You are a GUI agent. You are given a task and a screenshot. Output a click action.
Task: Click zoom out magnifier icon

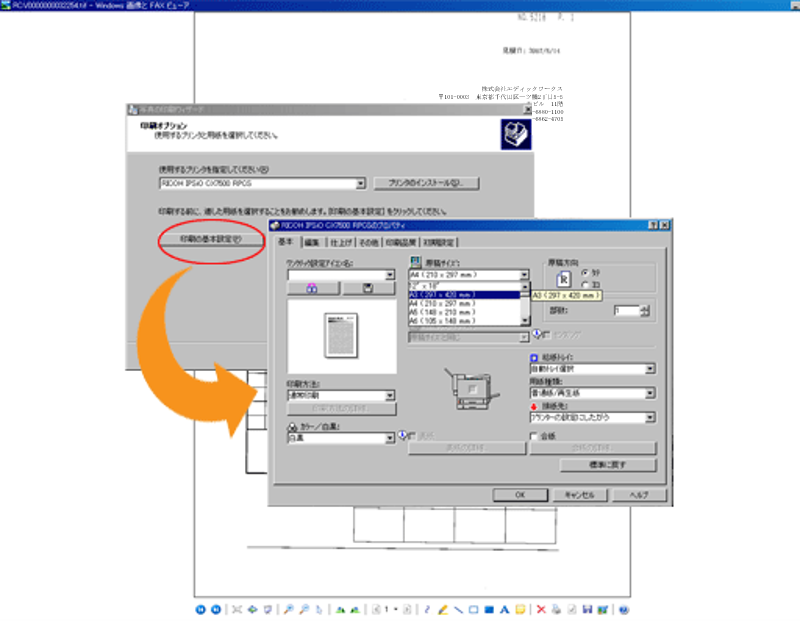click(x=304, y=609)
